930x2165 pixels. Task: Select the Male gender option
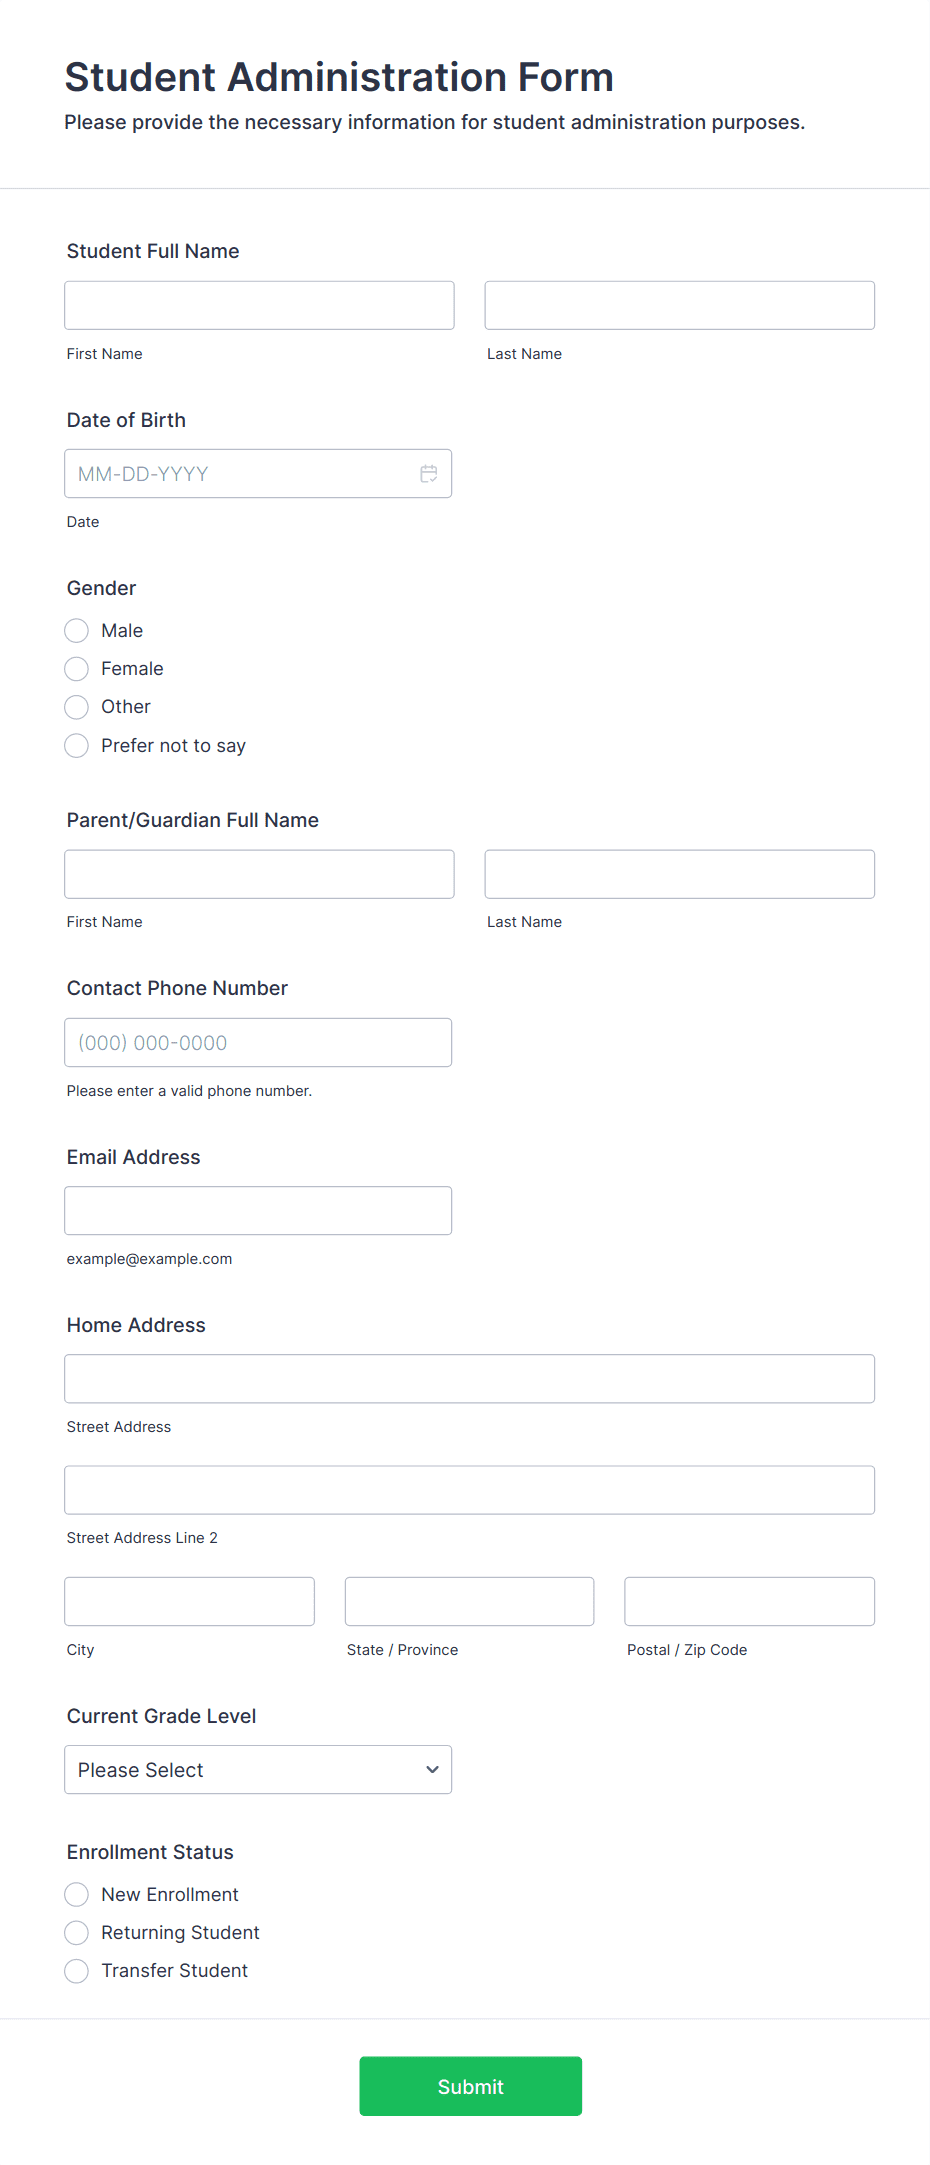(76, 630)
